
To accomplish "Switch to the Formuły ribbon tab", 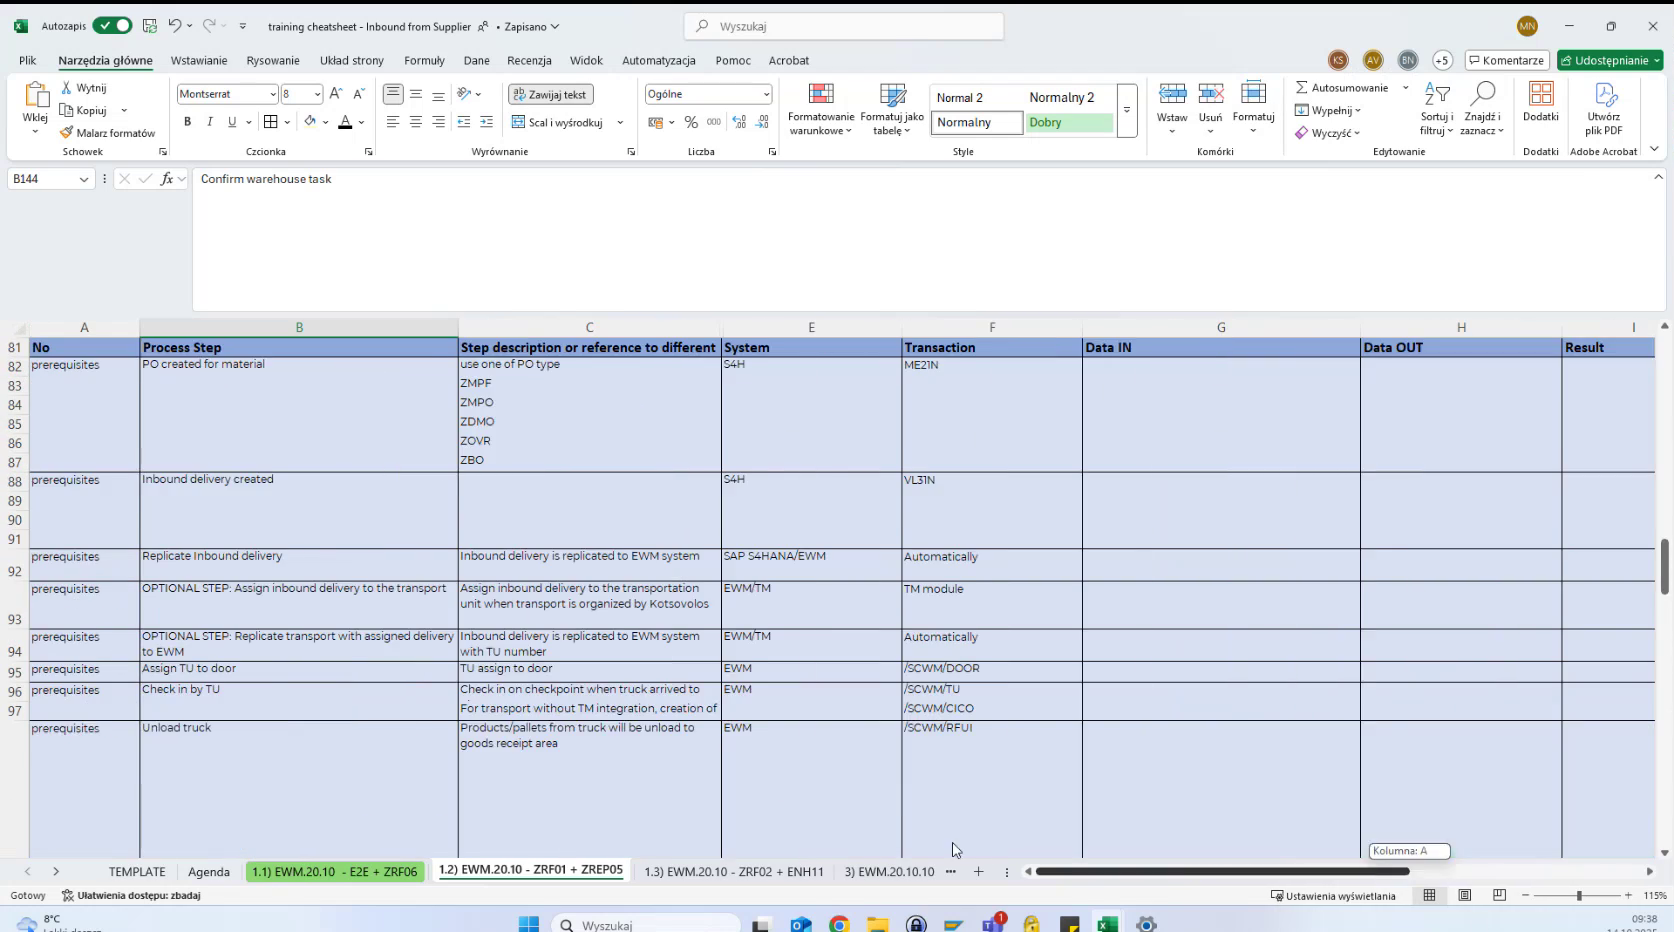I will pos(424,60).
